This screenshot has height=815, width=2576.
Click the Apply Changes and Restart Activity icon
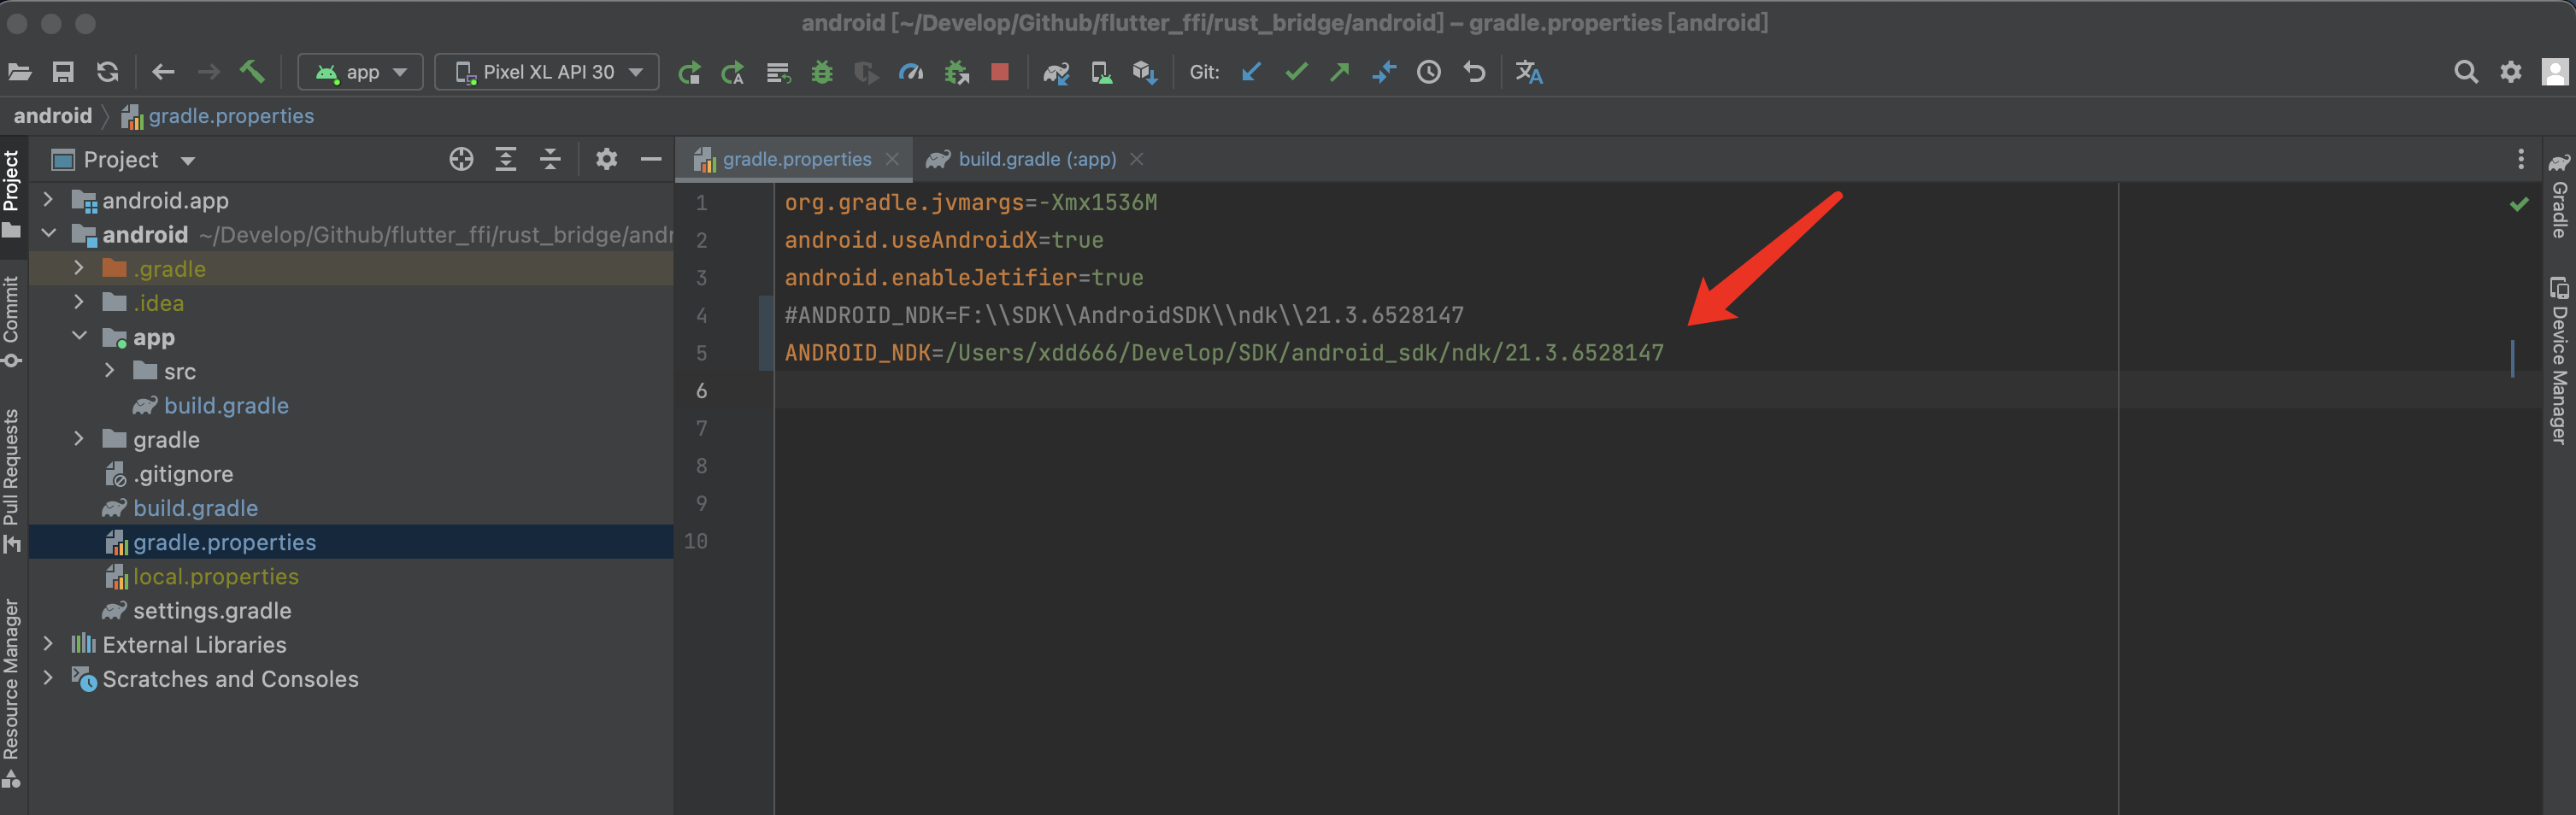(733, 72)
